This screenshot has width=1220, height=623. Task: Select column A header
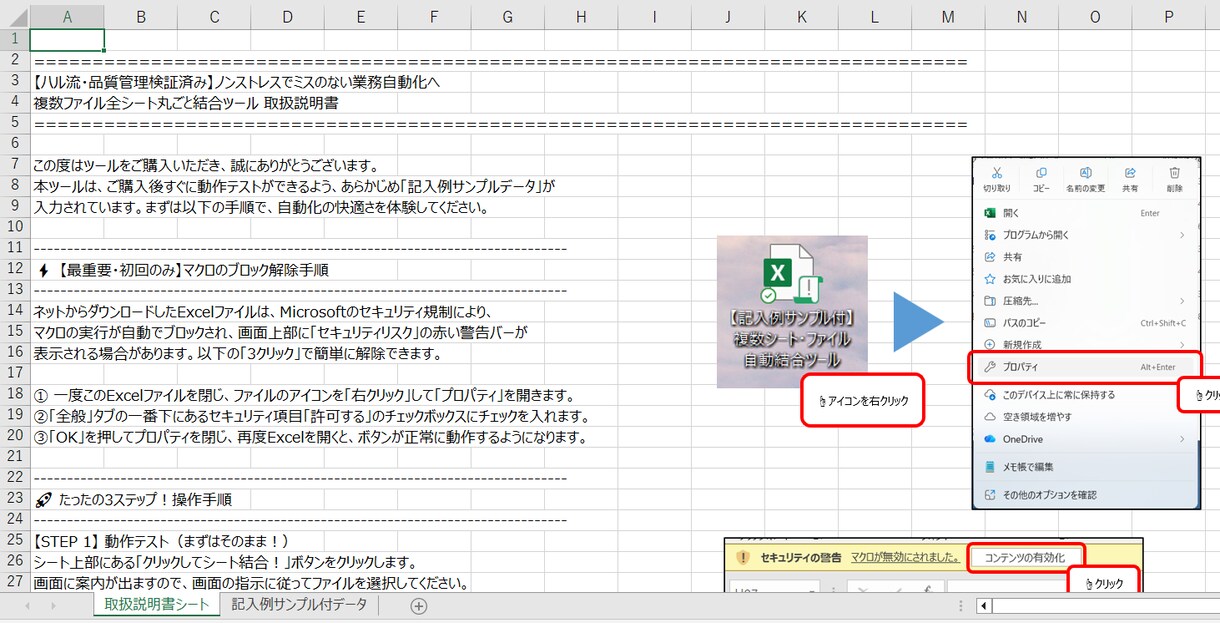(x=67, y=17)
